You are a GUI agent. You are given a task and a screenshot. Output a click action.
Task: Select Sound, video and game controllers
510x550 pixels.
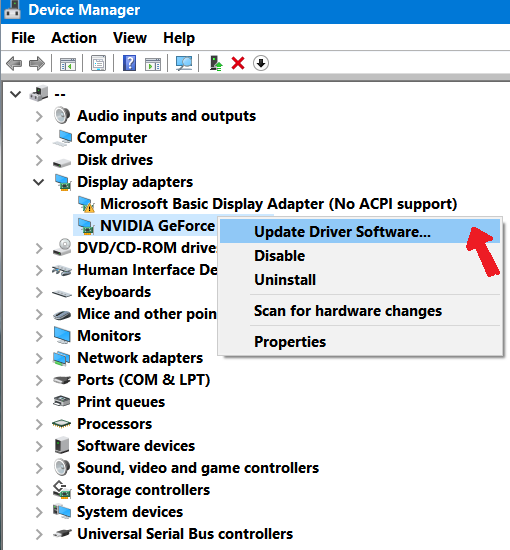tap(198, 468)
